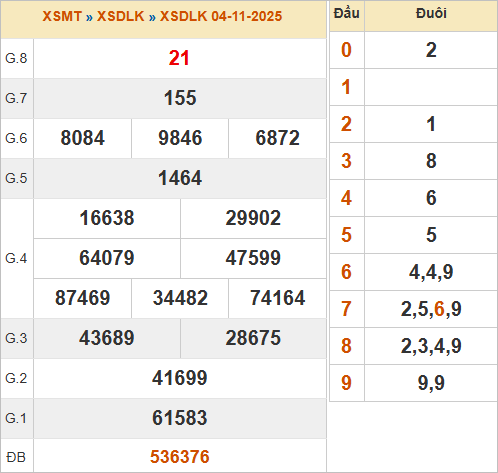Image resolution: width=498 pixels, height=473 pixels.
Task: Click the G.6 number 6872
Action: pos(277,138)
